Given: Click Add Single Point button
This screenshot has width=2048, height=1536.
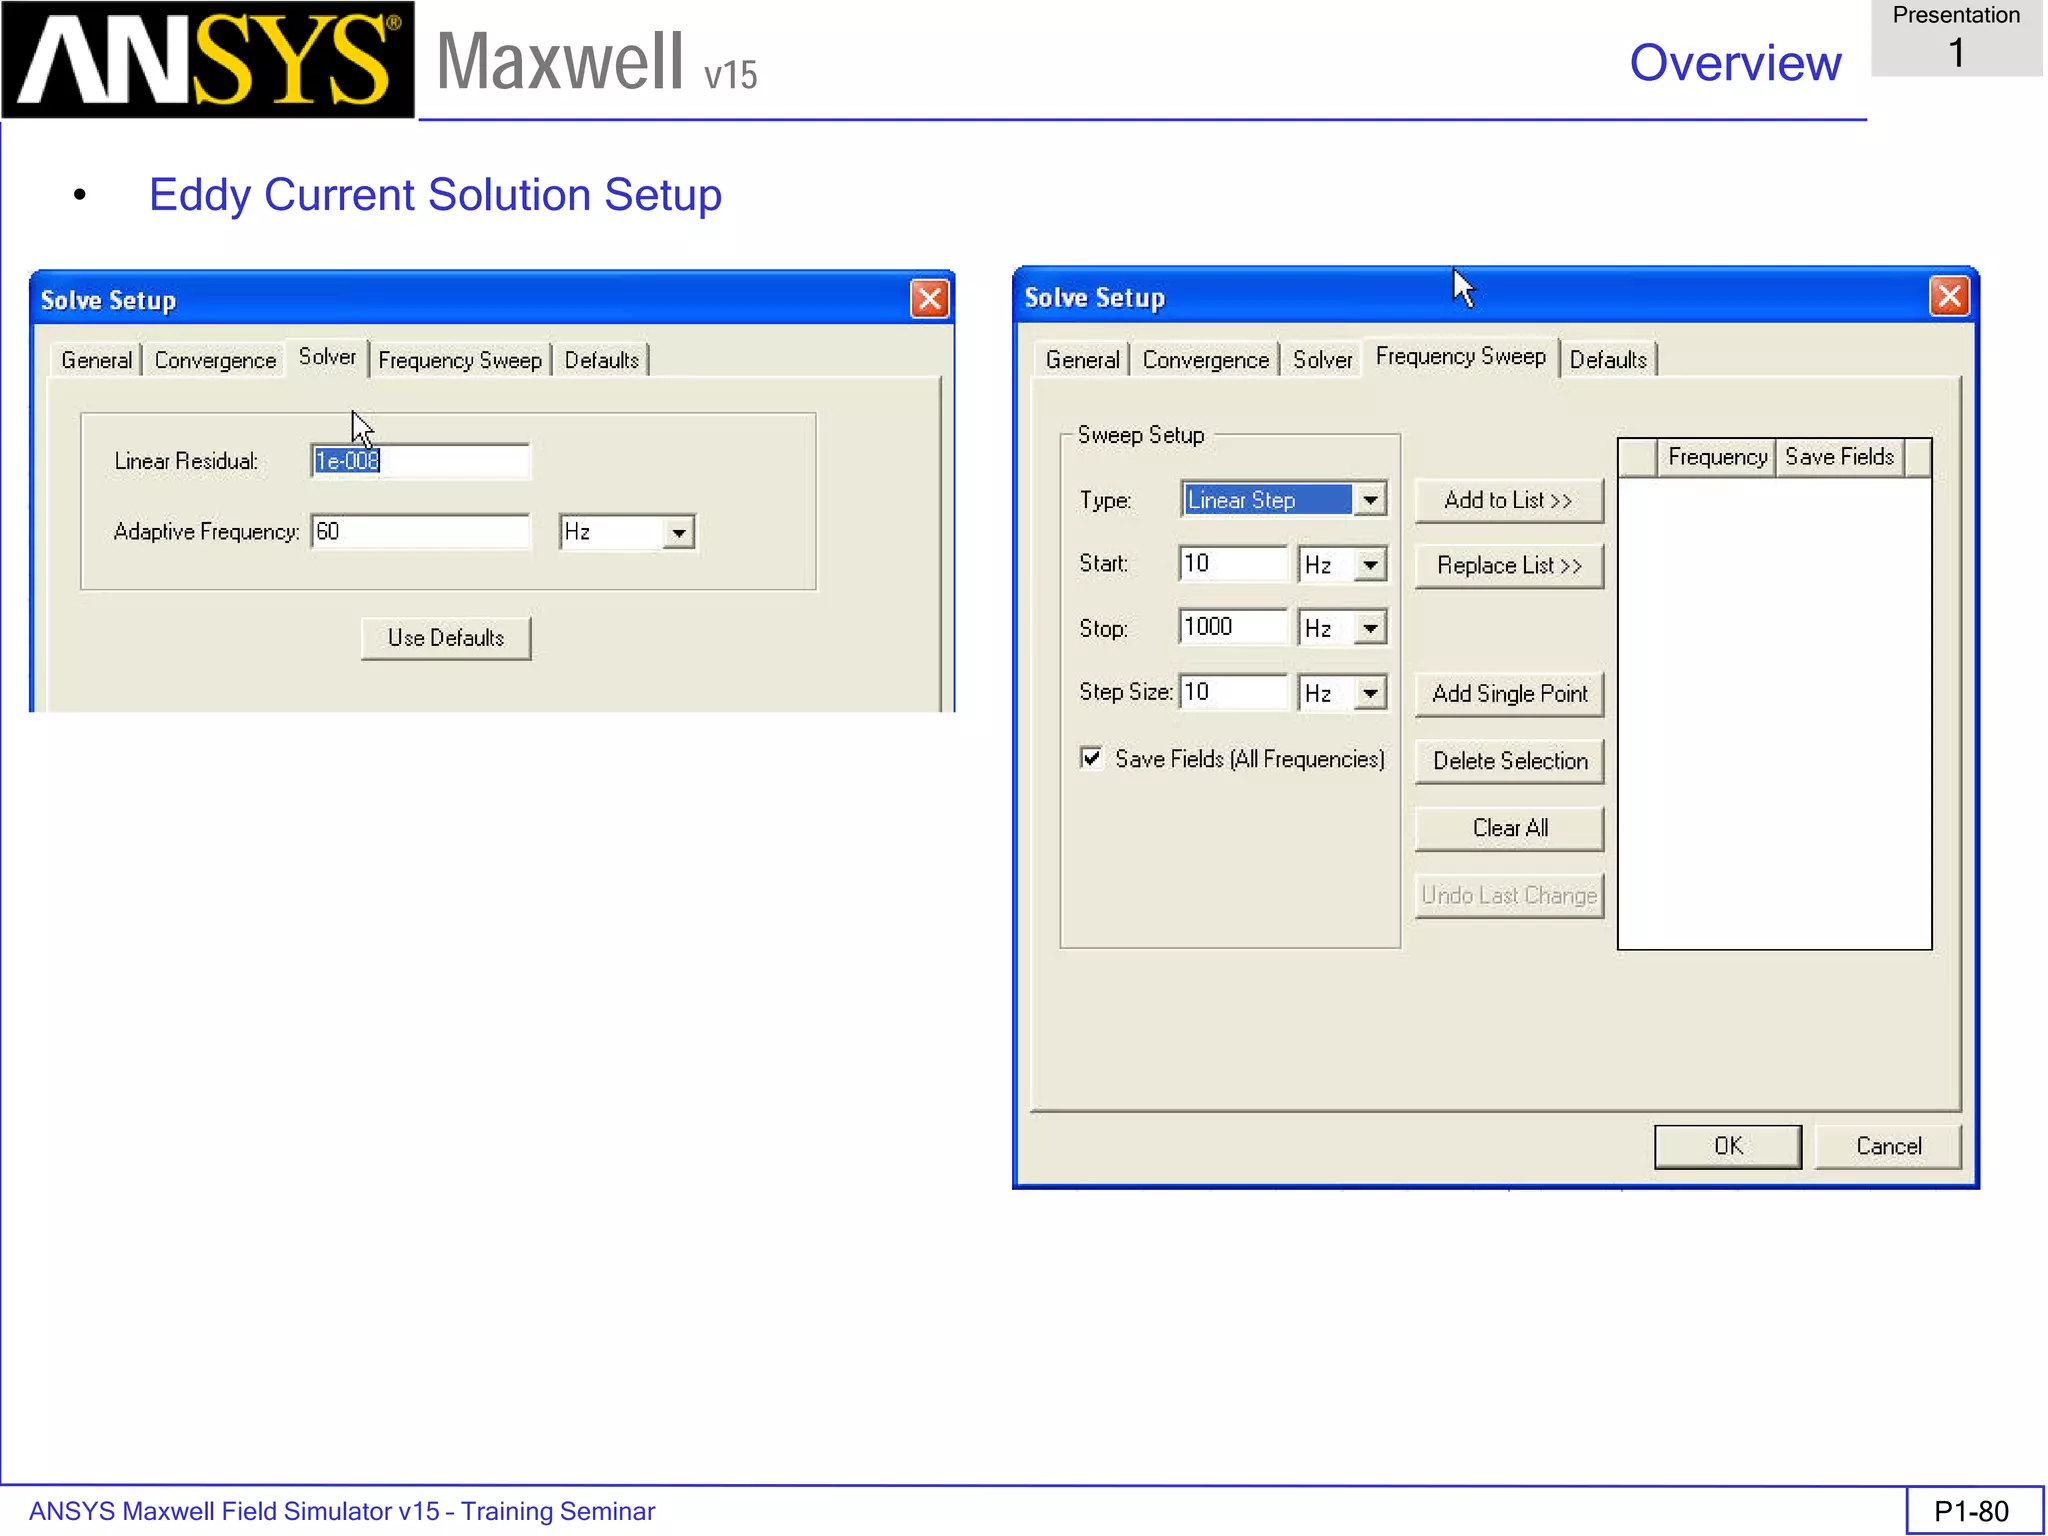Looking at the screenshot, I should point(1509,694).
